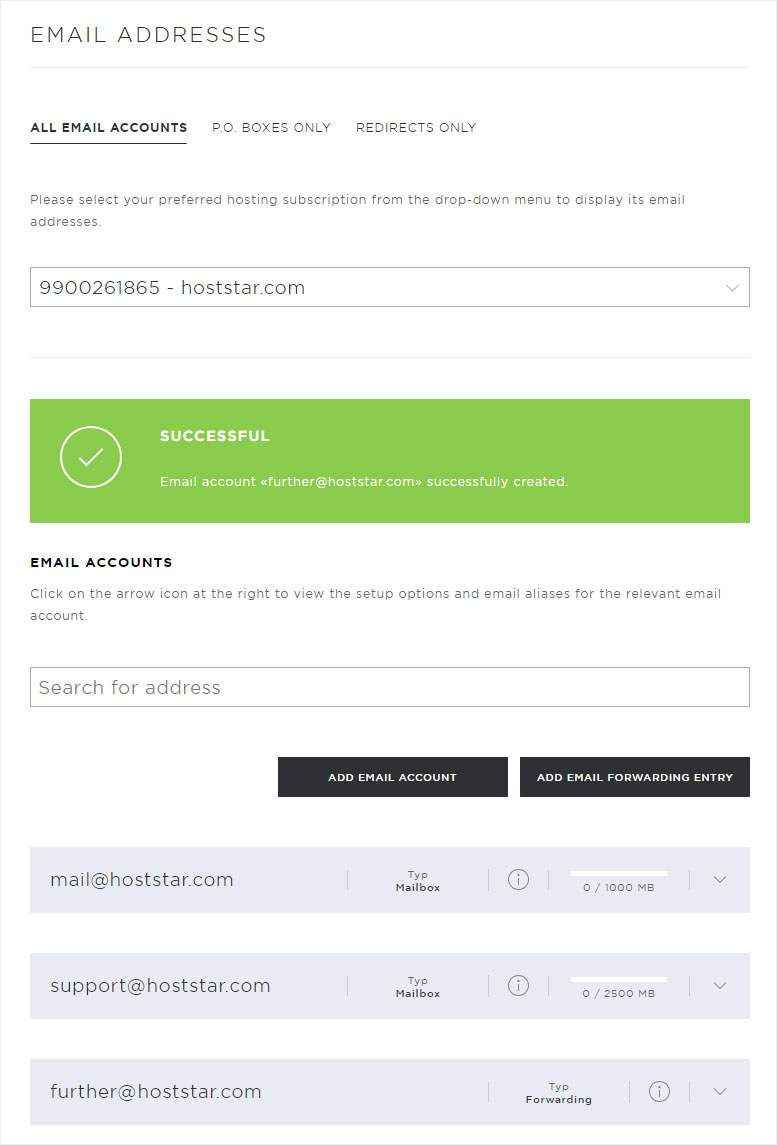
Task: Select All Email Accounts tab
Action: [x=108, y=127]
